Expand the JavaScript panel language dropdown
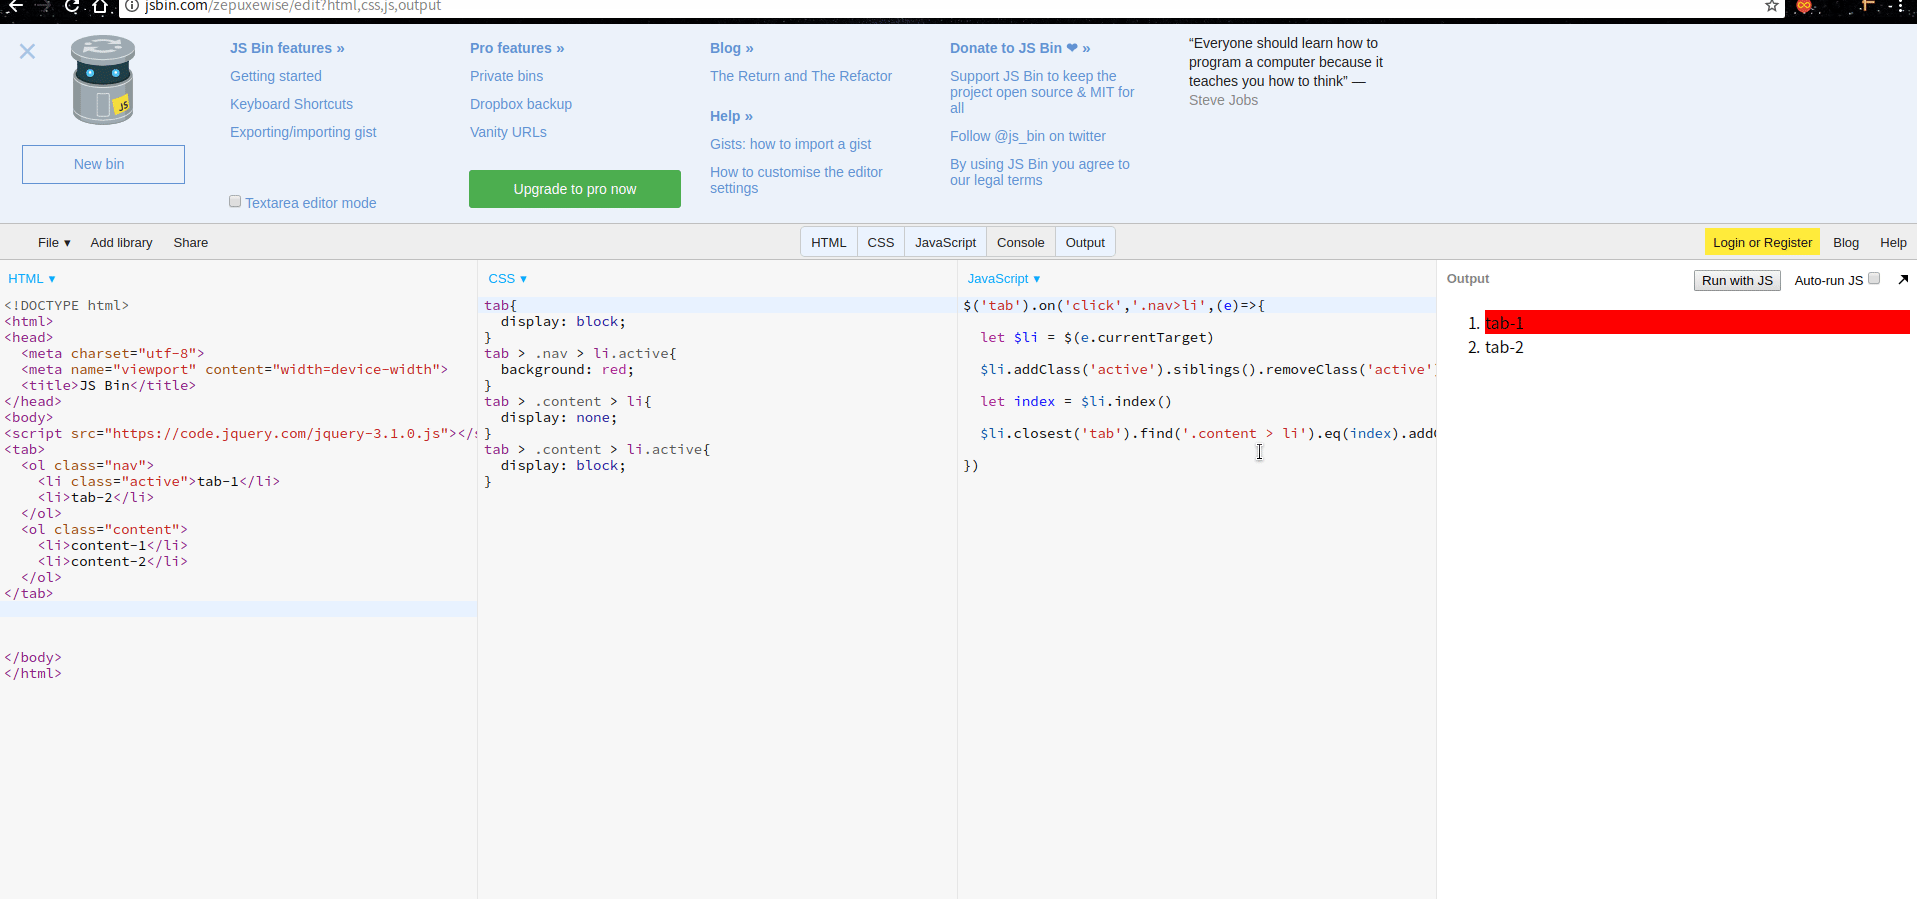1917x899 pixels. [x=1004, y=279]
